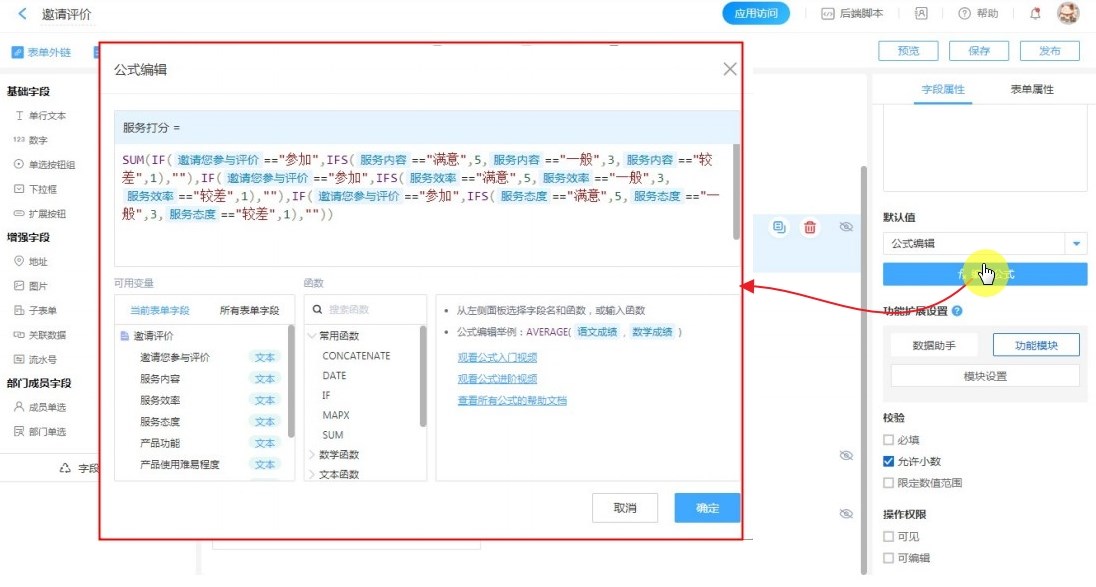Open the 后端脚本 code icon
This screenshot has height=587, width=1096.
(827, 14)
